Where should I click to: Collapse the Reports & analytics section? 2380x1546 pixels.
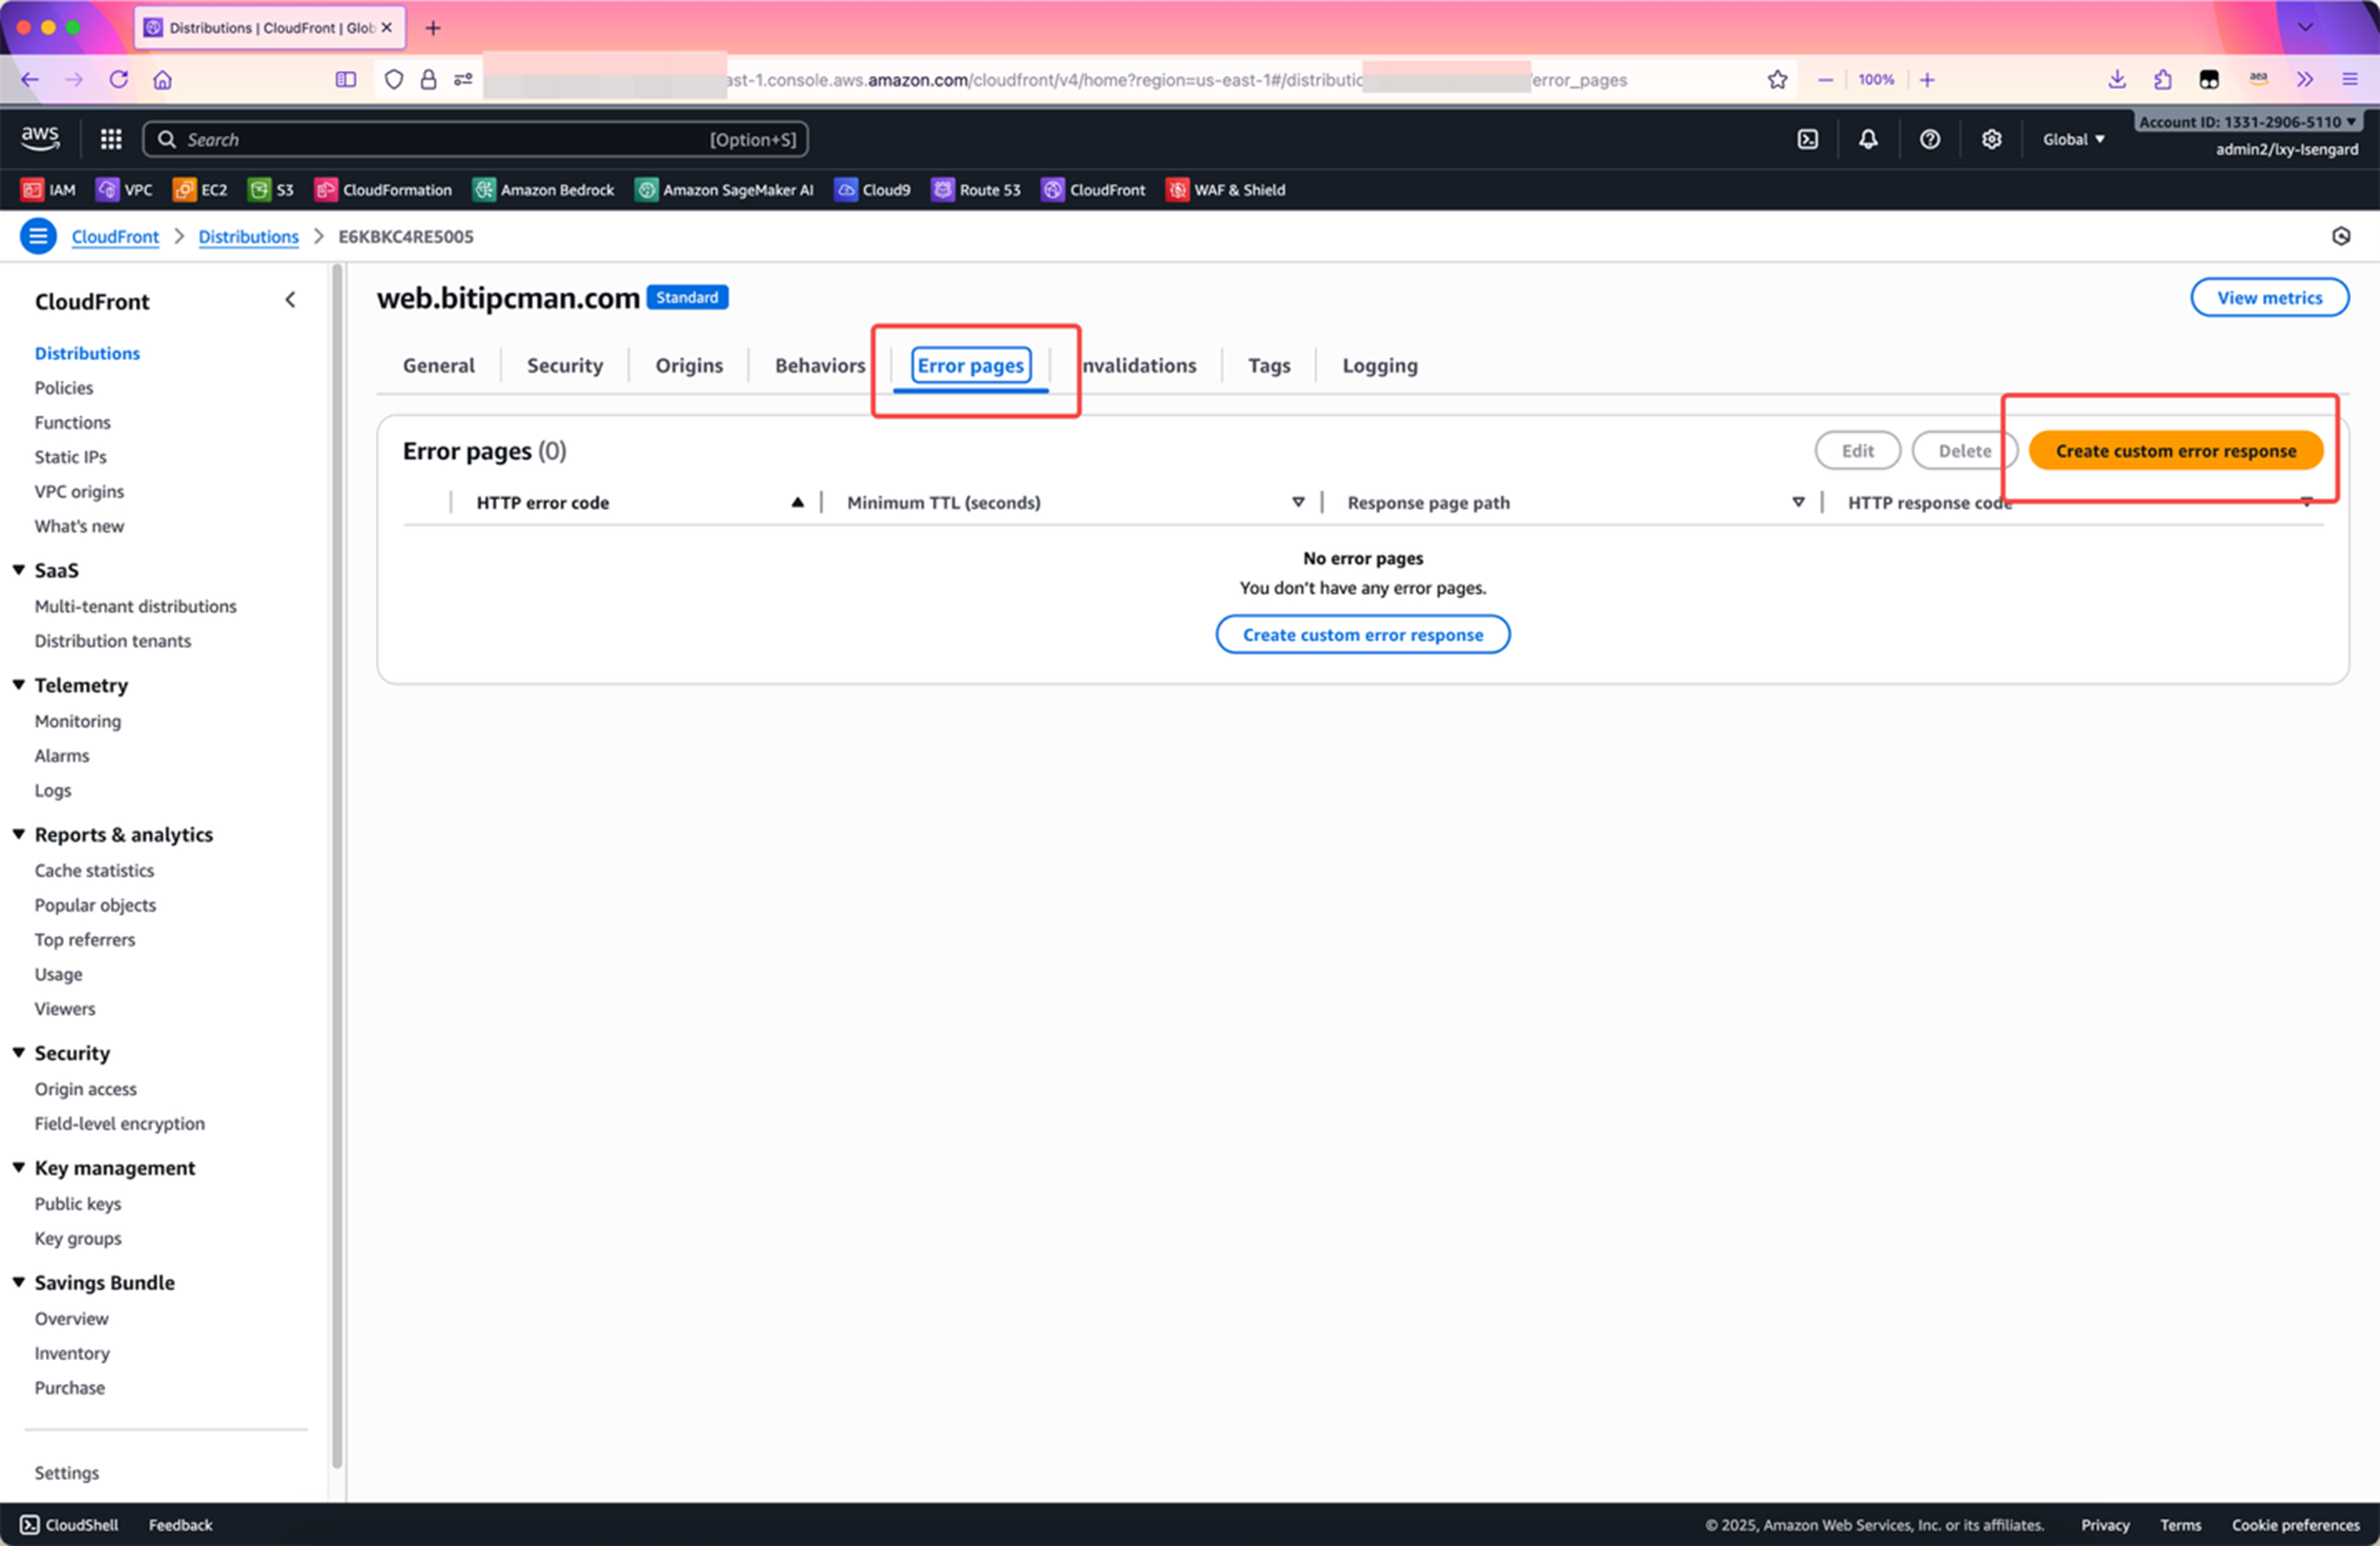pyautogui.click(x=19, y=834)
